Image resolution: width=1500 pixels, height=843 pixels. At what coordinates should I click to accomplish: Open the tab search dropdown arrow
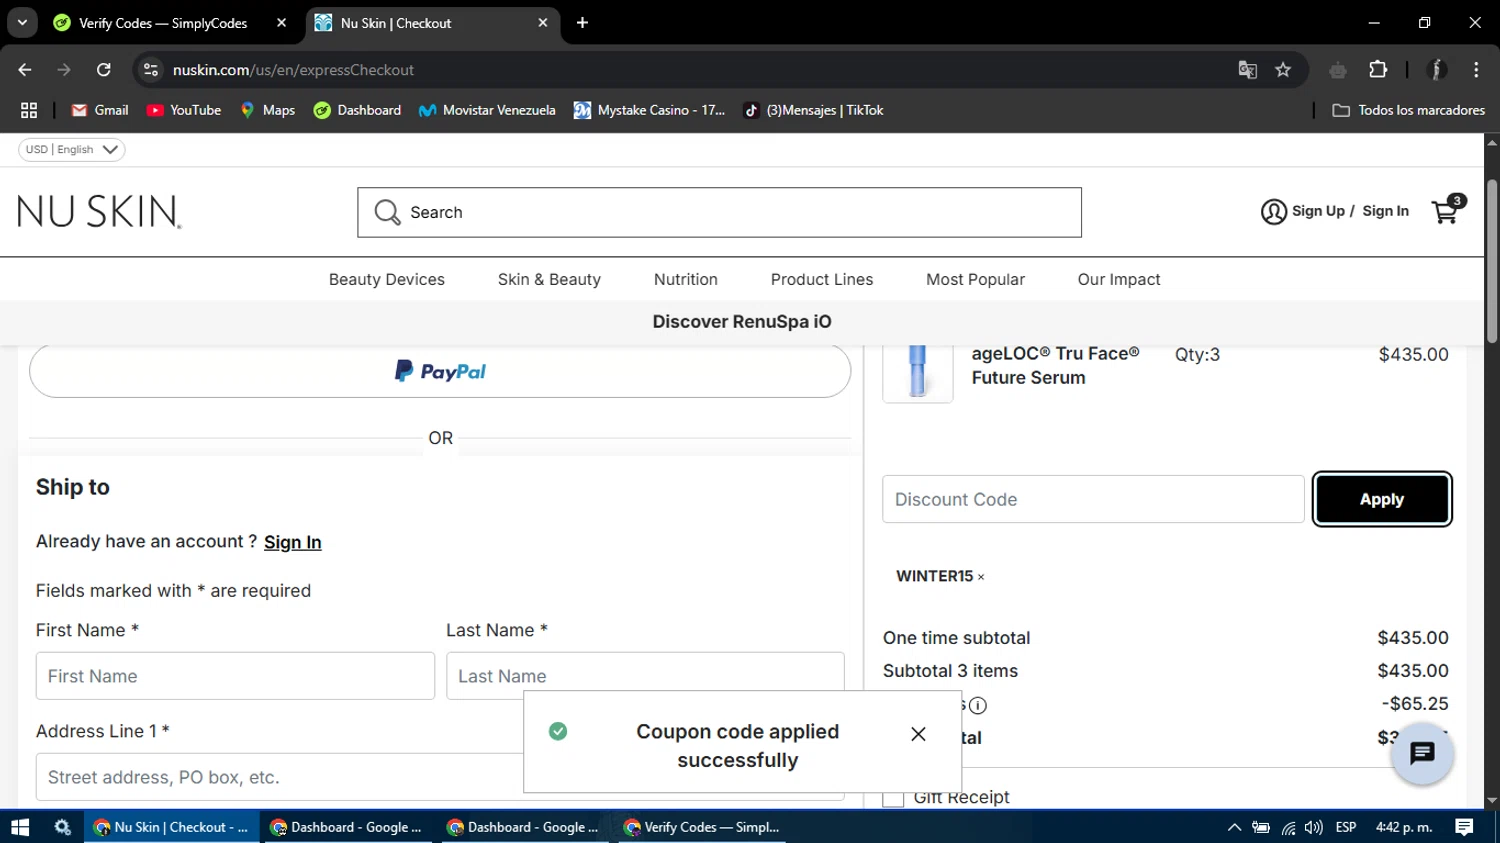[22, 23]
